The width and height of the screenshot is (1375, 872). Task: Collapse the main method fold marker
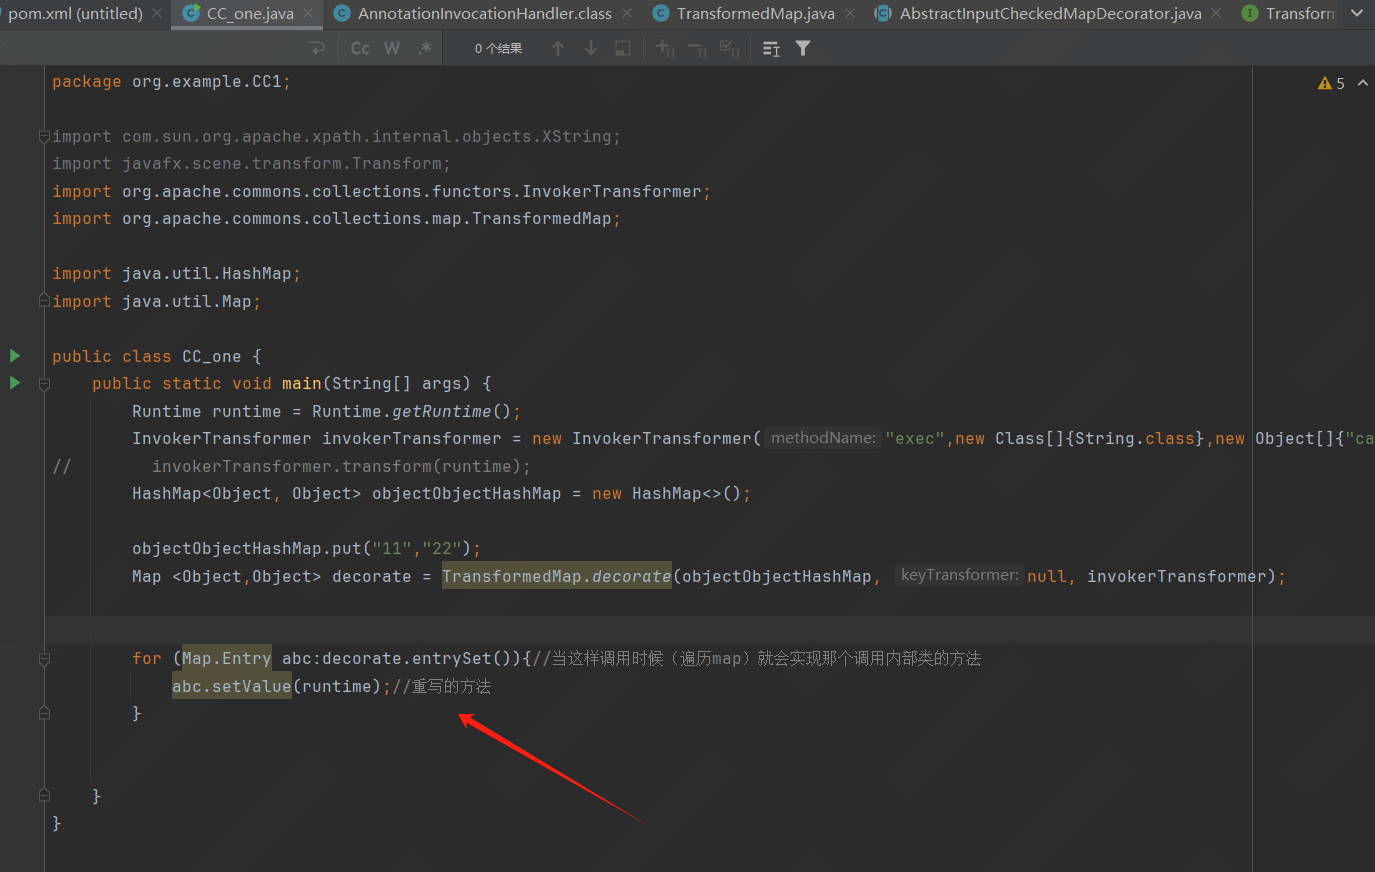coord(44,384)
